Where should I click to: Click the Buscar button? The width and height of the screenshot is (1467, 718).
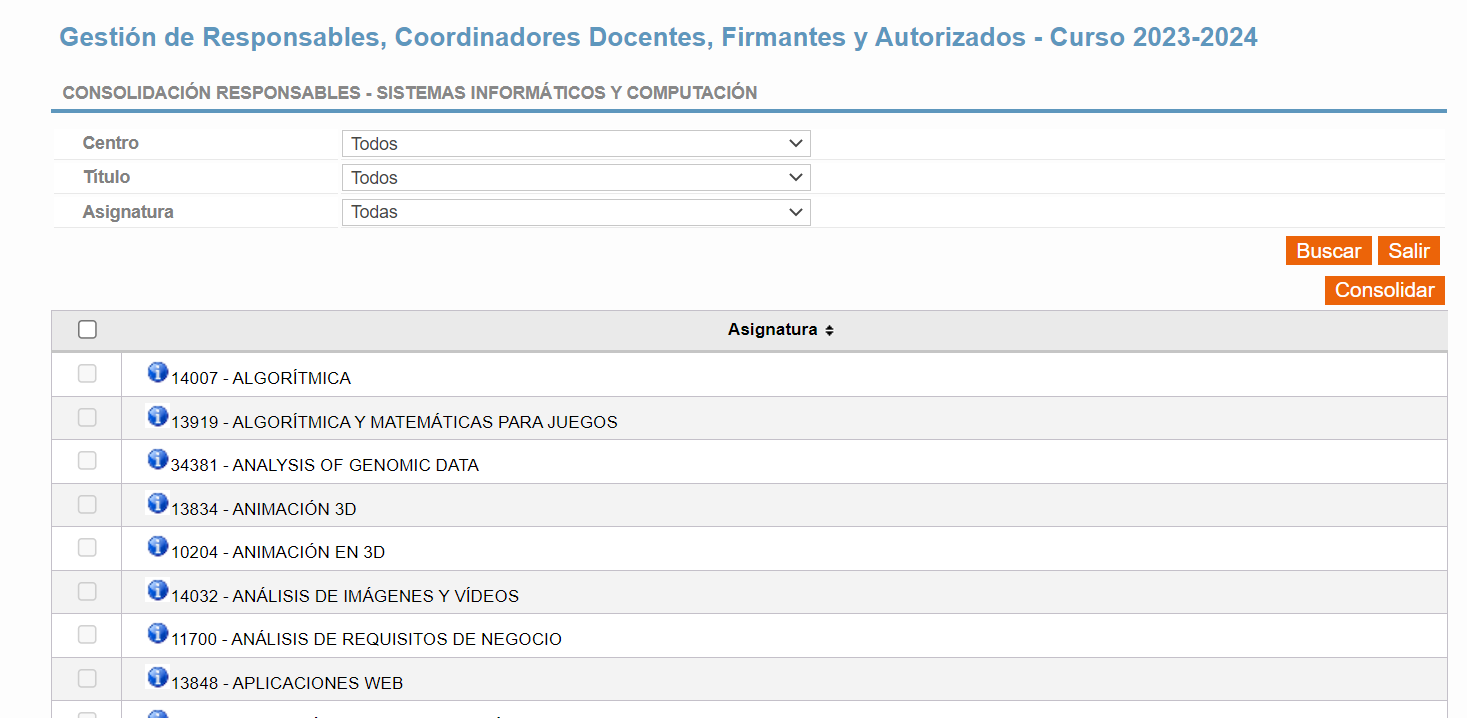(1329, 251)
